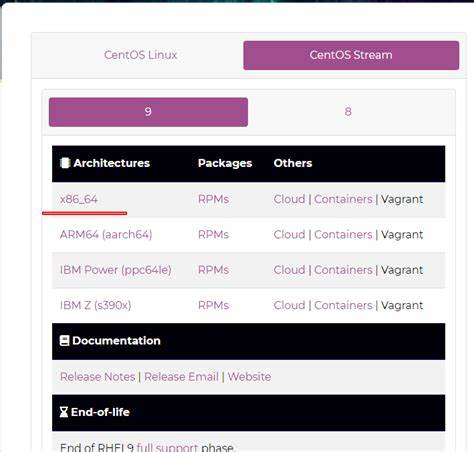Open Cloud link in x86_64 row
The image size is (474, 452).
point(289,199)
